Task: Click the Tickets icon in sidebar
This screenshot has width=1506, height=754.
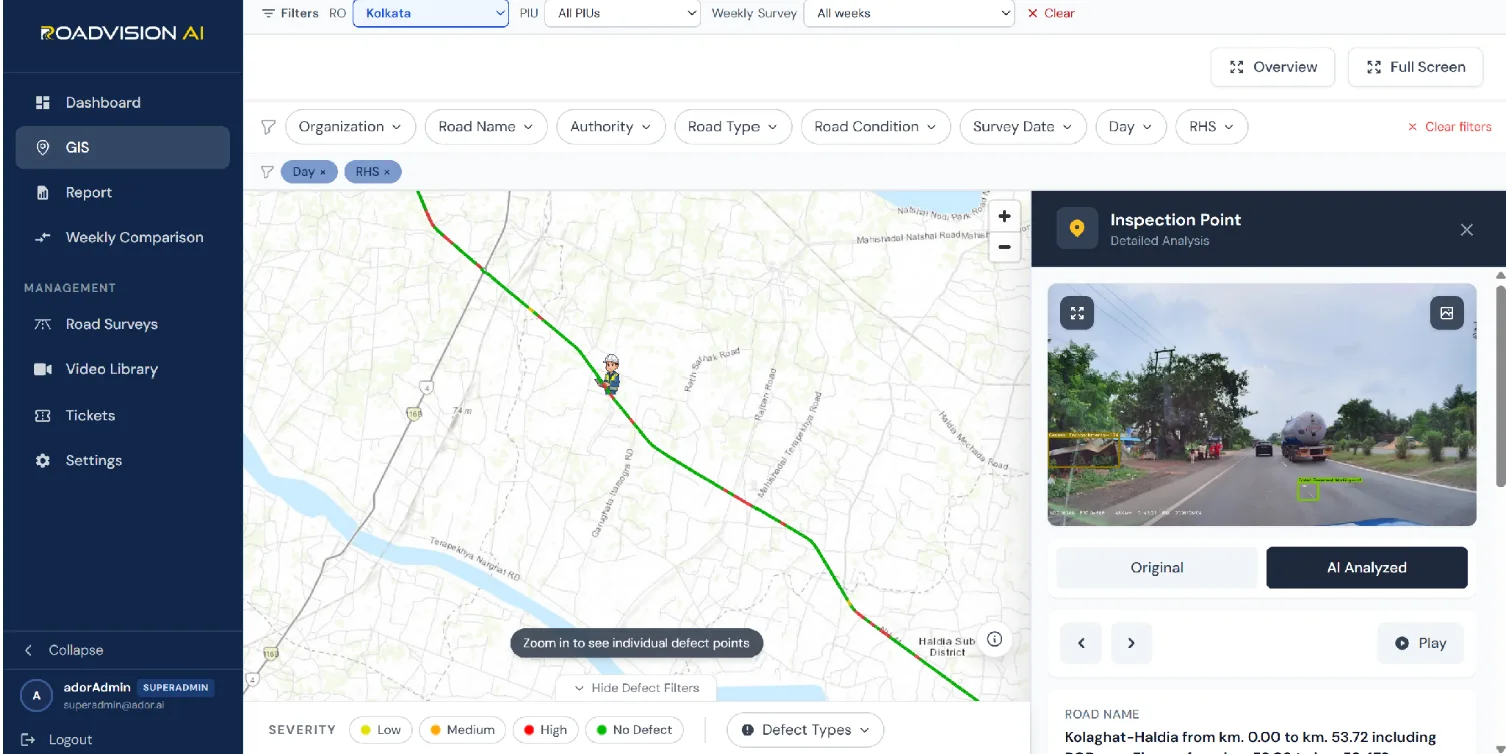Action: click(43, 415)
